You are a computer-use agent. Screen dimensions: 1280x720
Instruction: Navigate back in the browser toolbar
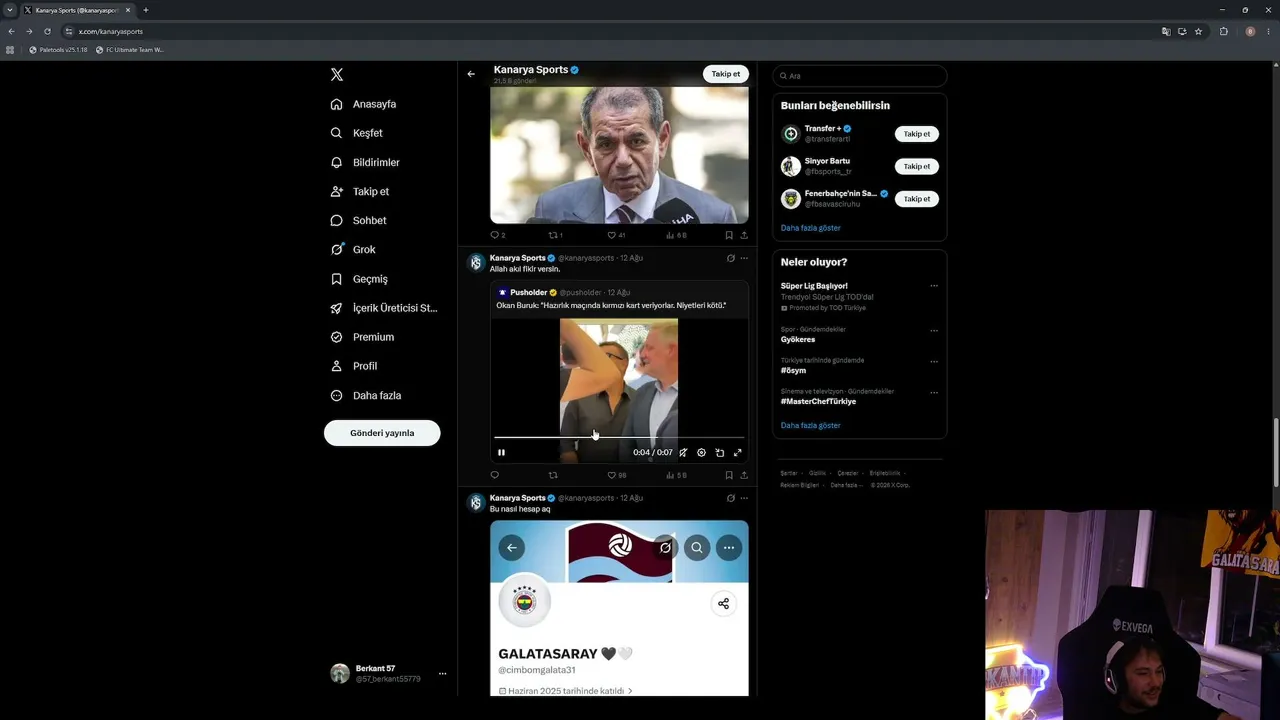tap(11, 31)
